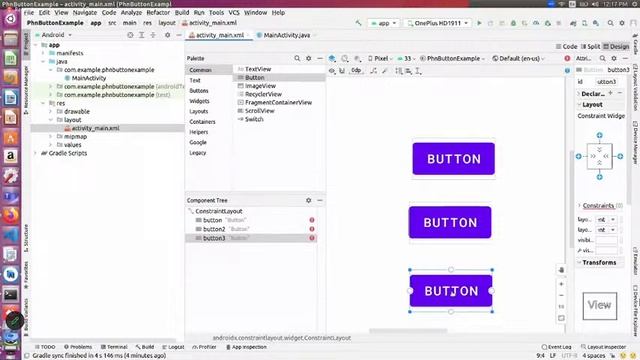Toggle the night mode icon in the design toolbar

tap(358, 58)
